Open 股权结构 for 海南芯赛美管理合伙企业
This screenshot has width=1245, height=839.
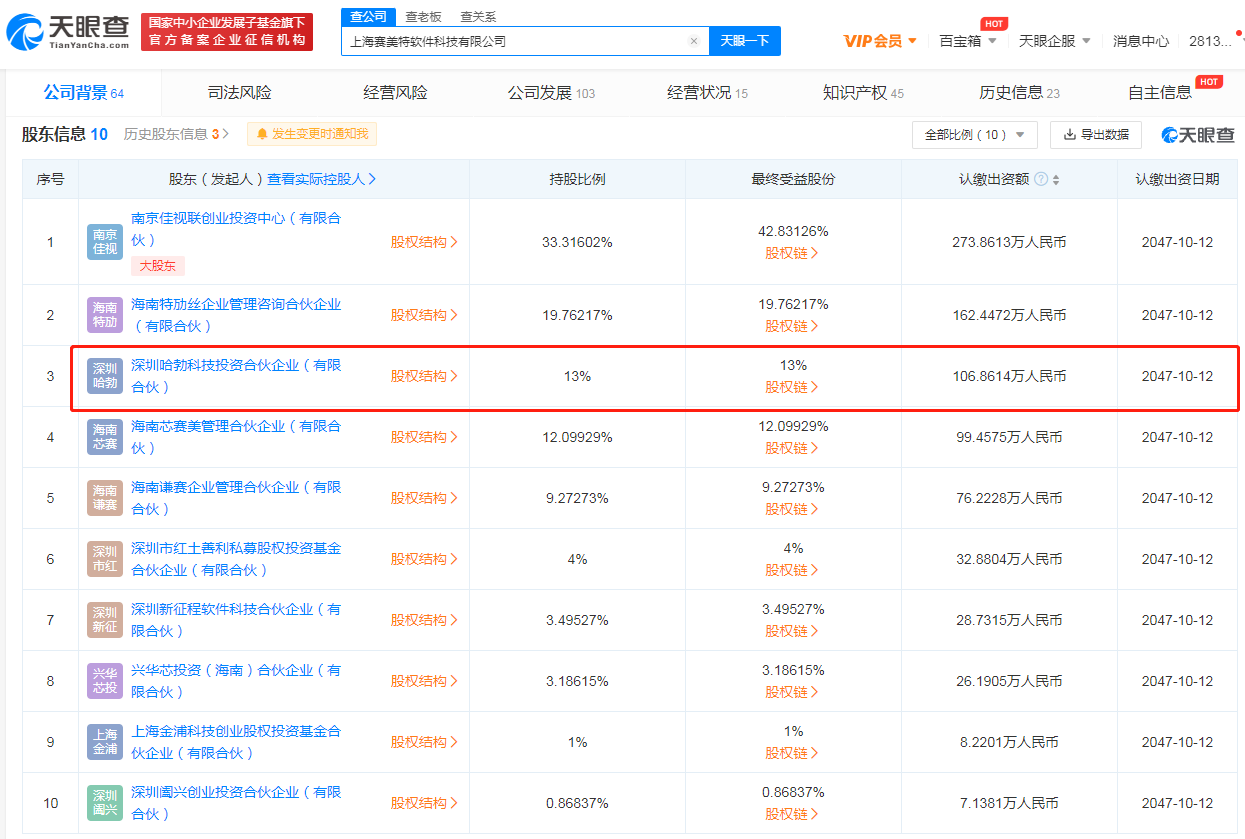tap(424, 437)
